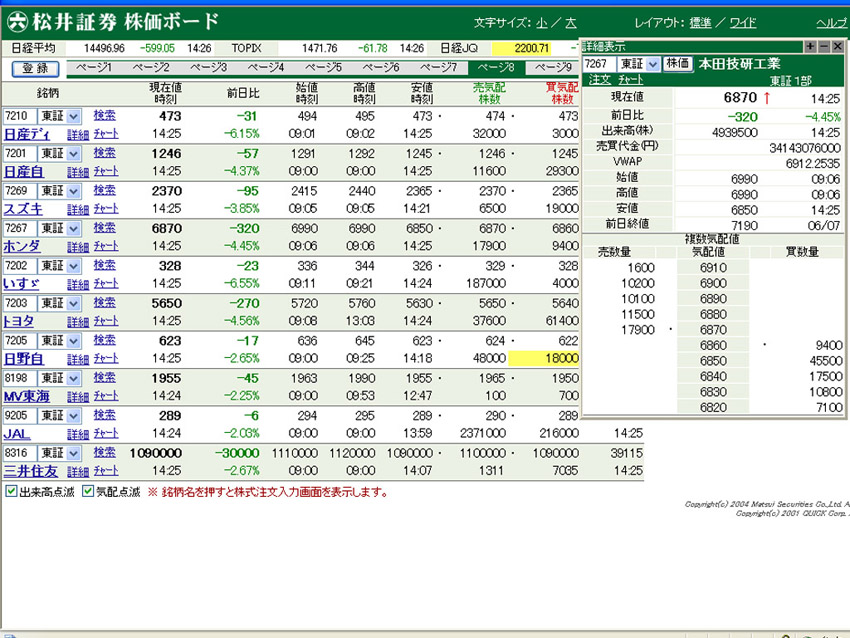Minimize the 詳細表示 panel

point(824,47)
